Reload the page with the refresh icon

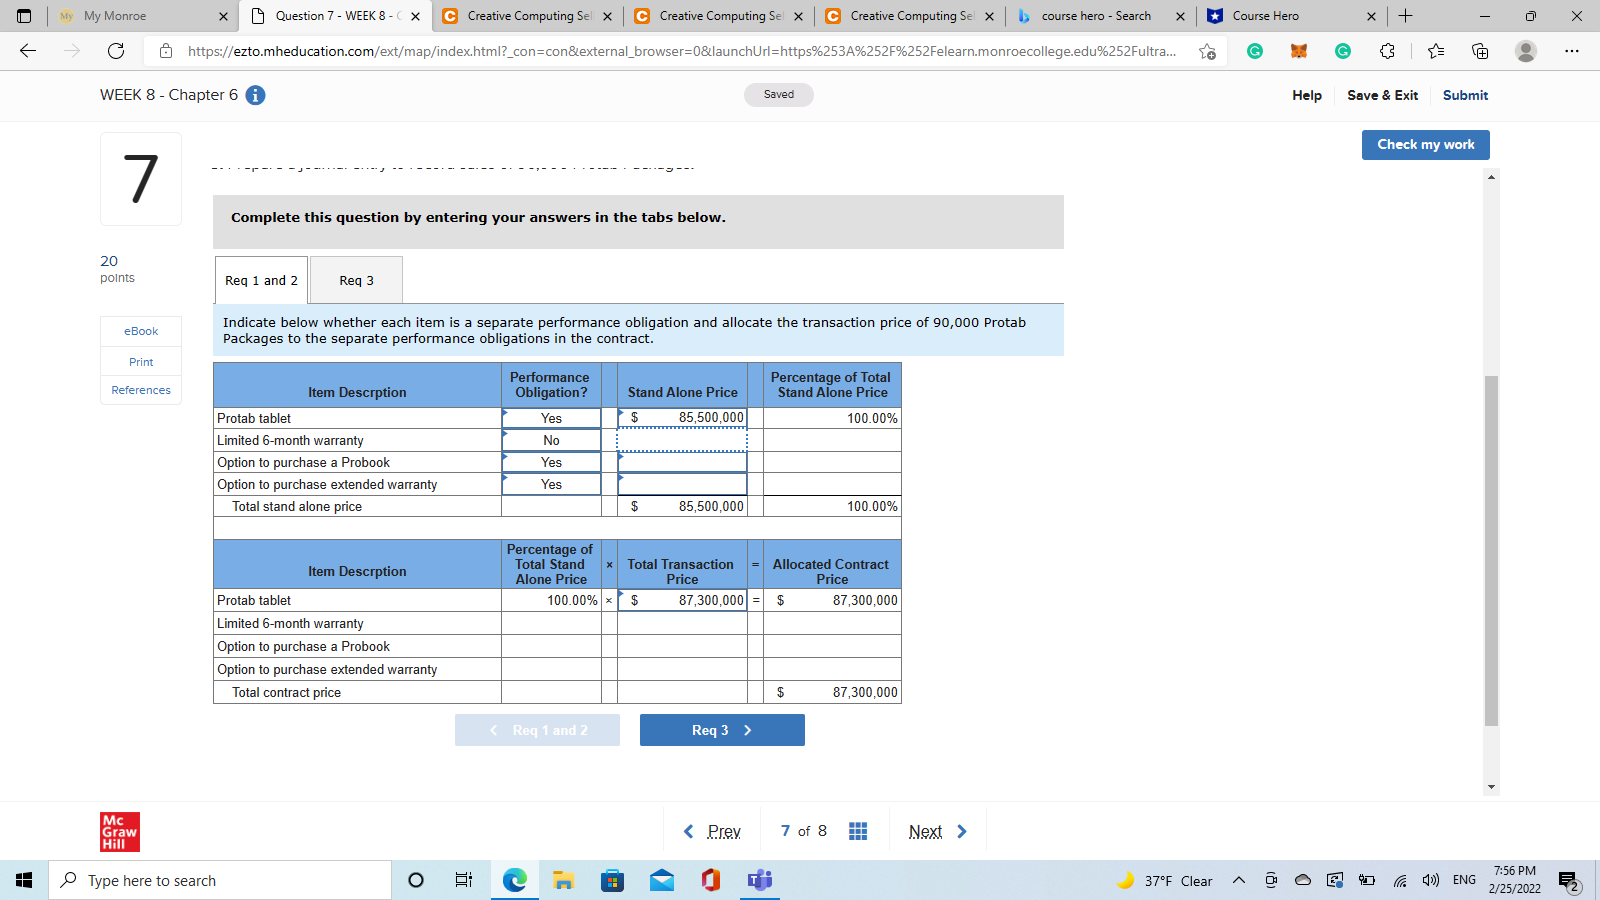coord(116,51)
